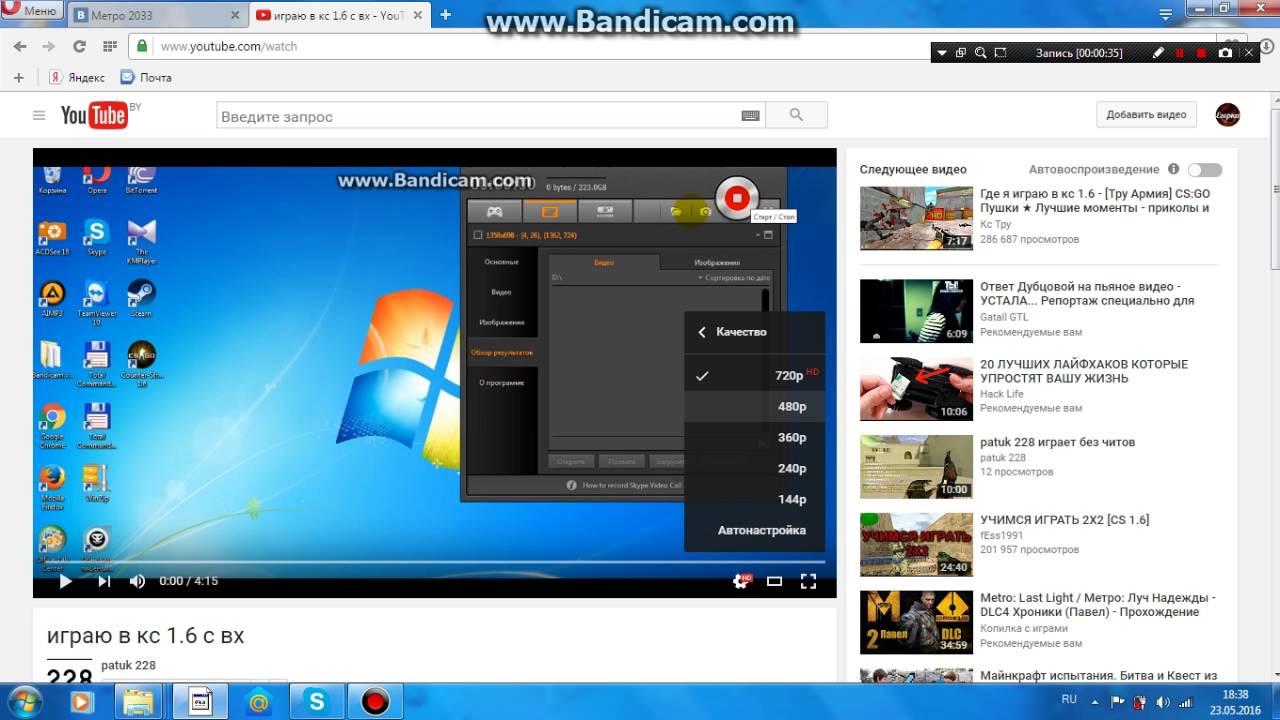
Task: Open the Яндекс bookmark
Action: coord(77,77)
